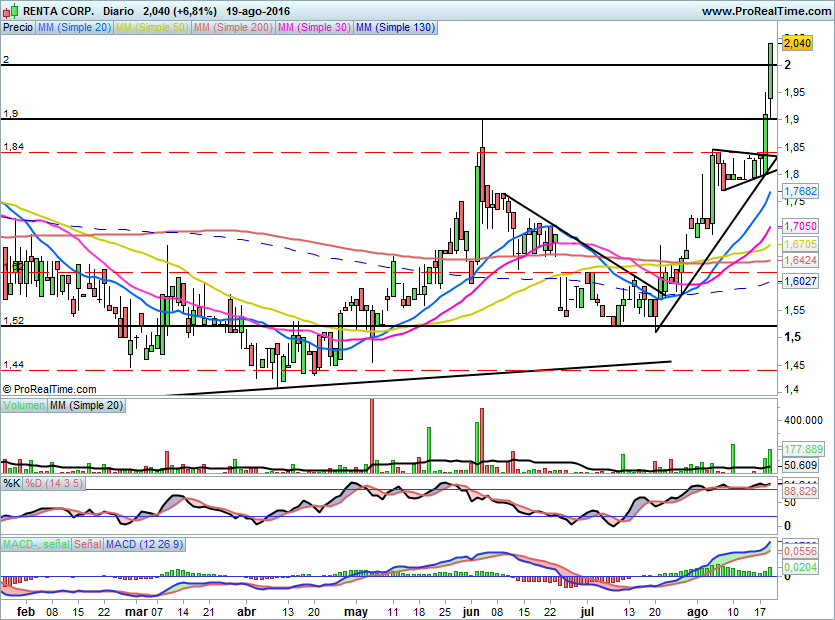Click the %K stochastic label
Viewport: 835px width, 620px height.
(x=12, y=483)
